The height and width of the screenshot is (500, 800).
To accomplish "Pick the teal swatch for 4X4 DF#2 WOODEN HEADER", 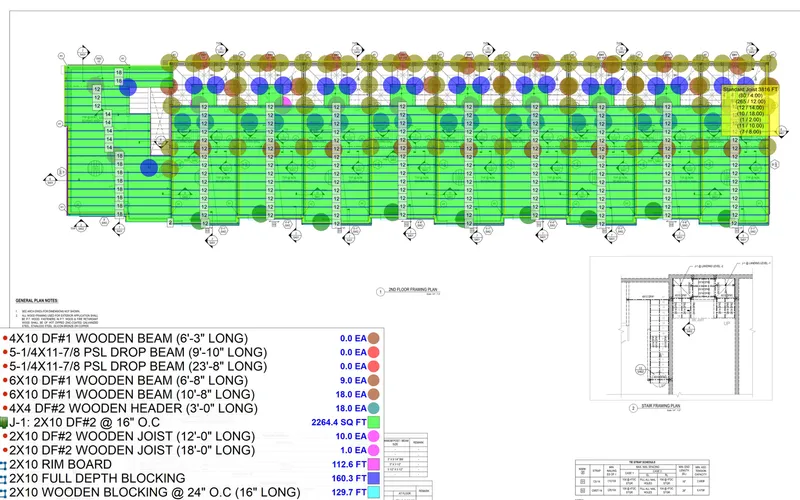I will (373, 408).
